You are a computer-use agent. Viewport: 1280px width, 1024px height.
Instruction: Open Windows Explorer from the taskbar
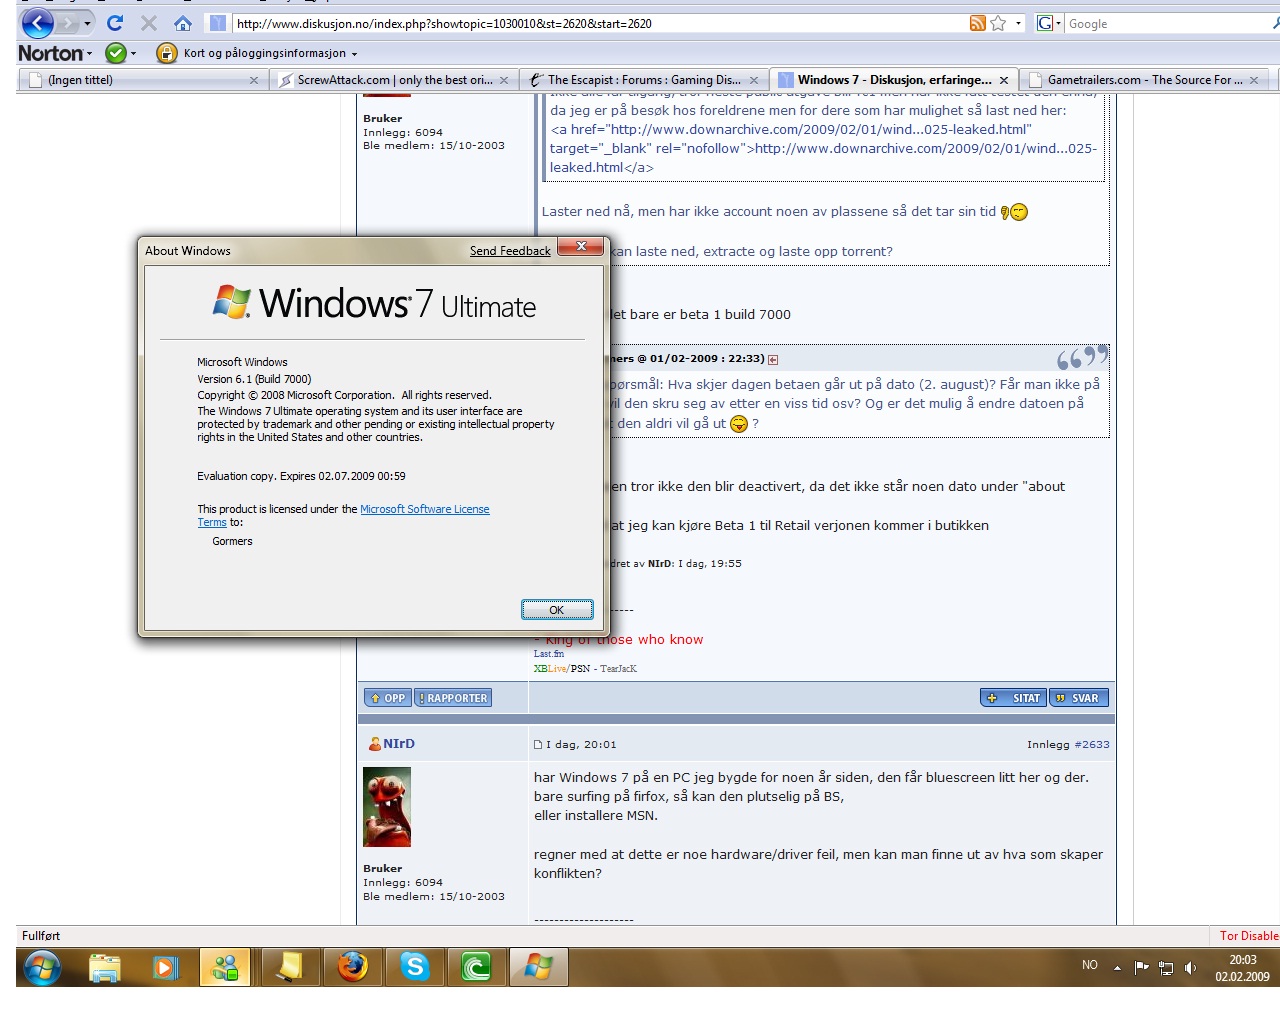pyautogui.click(x=104, y=967)
